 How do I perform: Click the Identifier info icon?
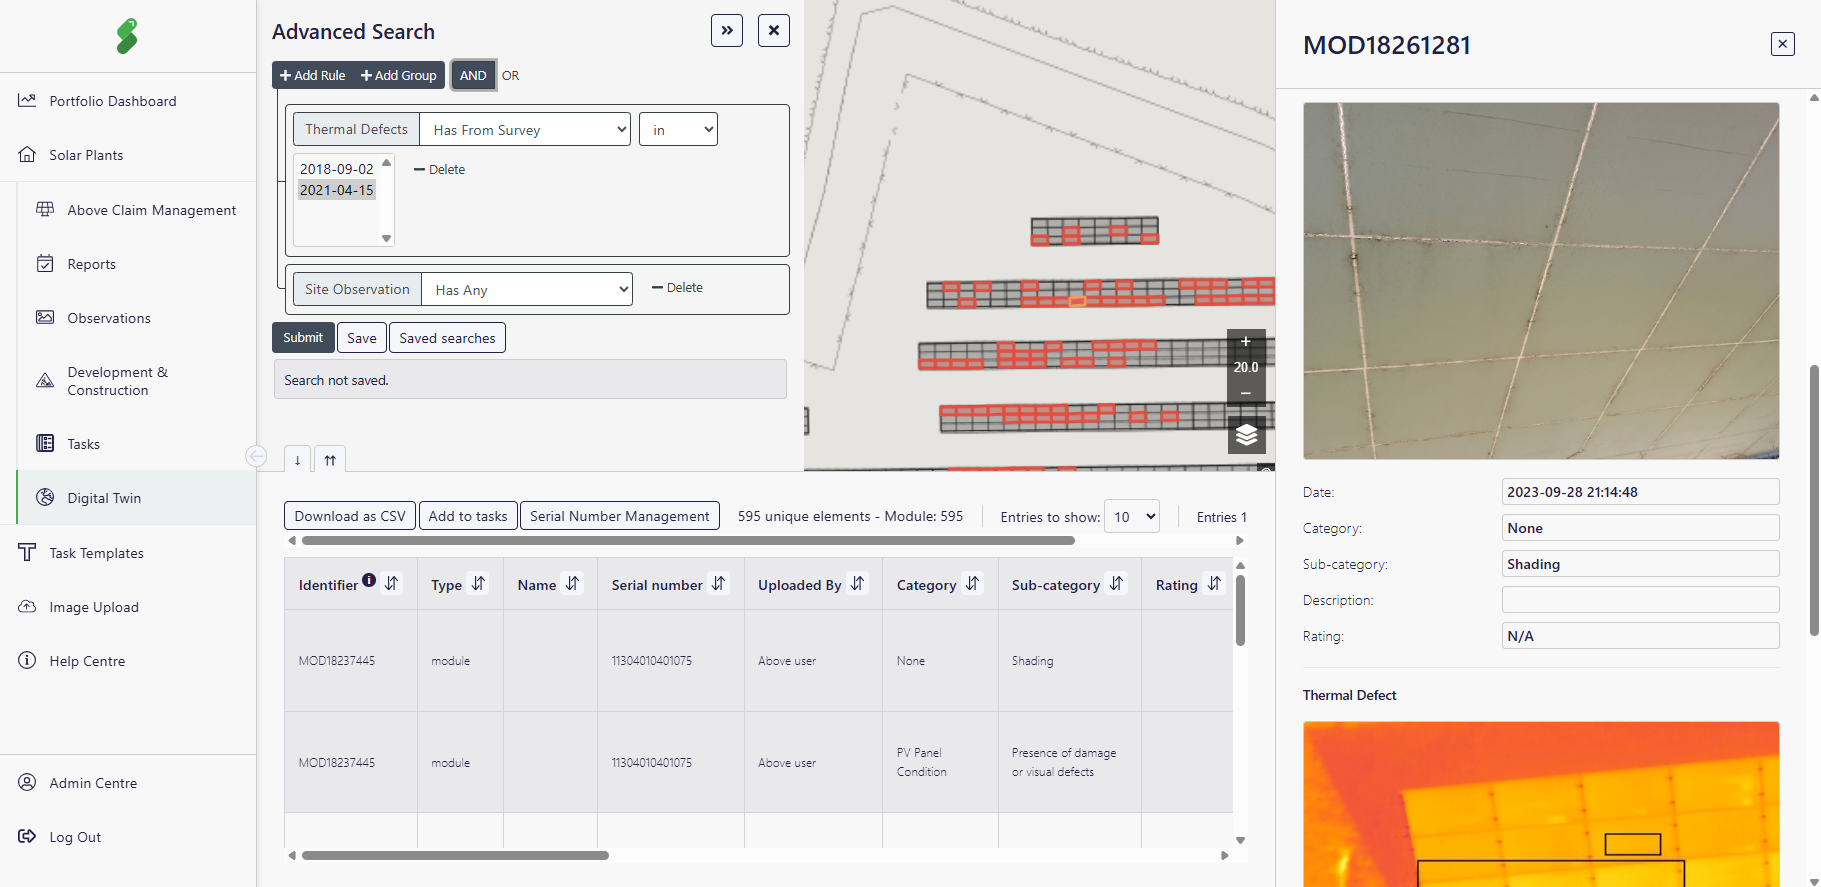click(369, 580)
